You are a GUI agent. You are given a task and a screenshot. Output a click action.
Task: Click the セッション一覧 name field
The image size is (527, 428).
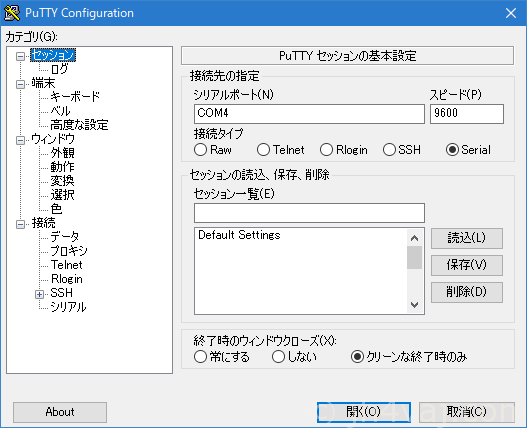point(309,213)
